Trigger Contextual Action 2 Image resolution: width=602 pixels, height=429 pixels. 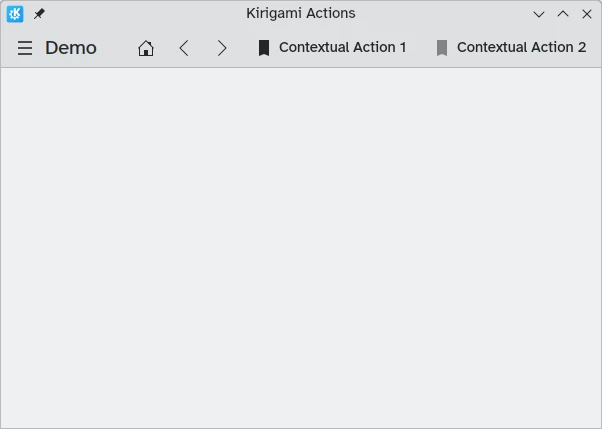point(511,48)
